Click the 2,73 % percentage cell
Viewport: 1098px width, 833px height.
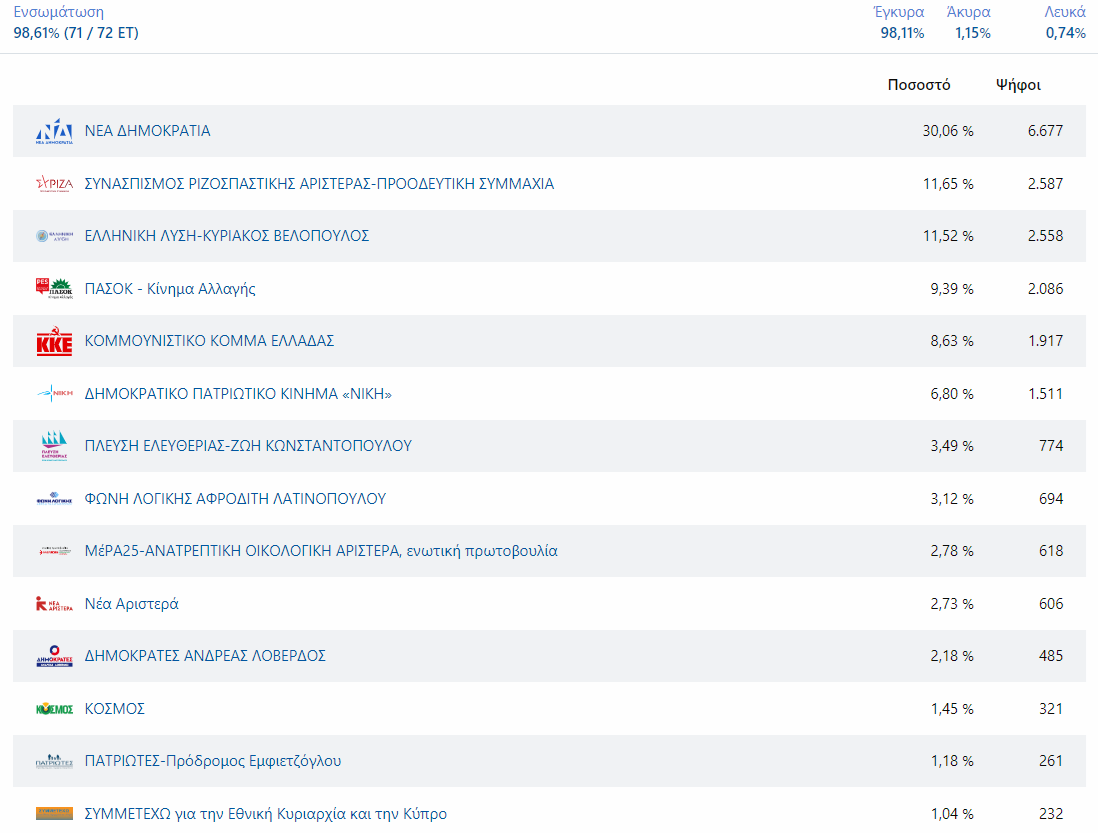952,603
